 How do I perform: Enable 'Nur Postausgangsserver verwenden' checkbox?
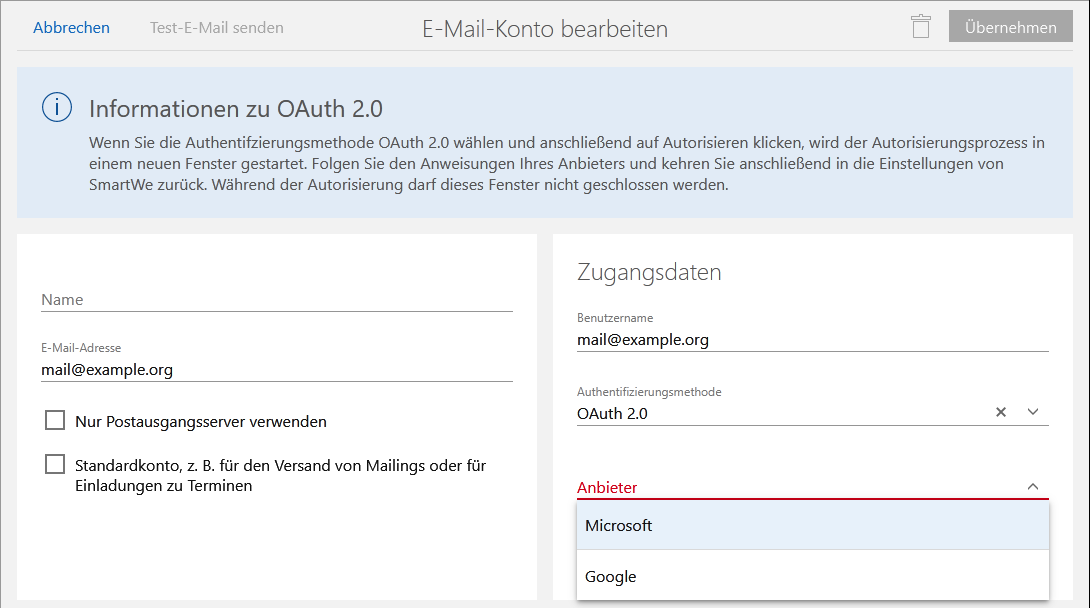coord(55,421)
